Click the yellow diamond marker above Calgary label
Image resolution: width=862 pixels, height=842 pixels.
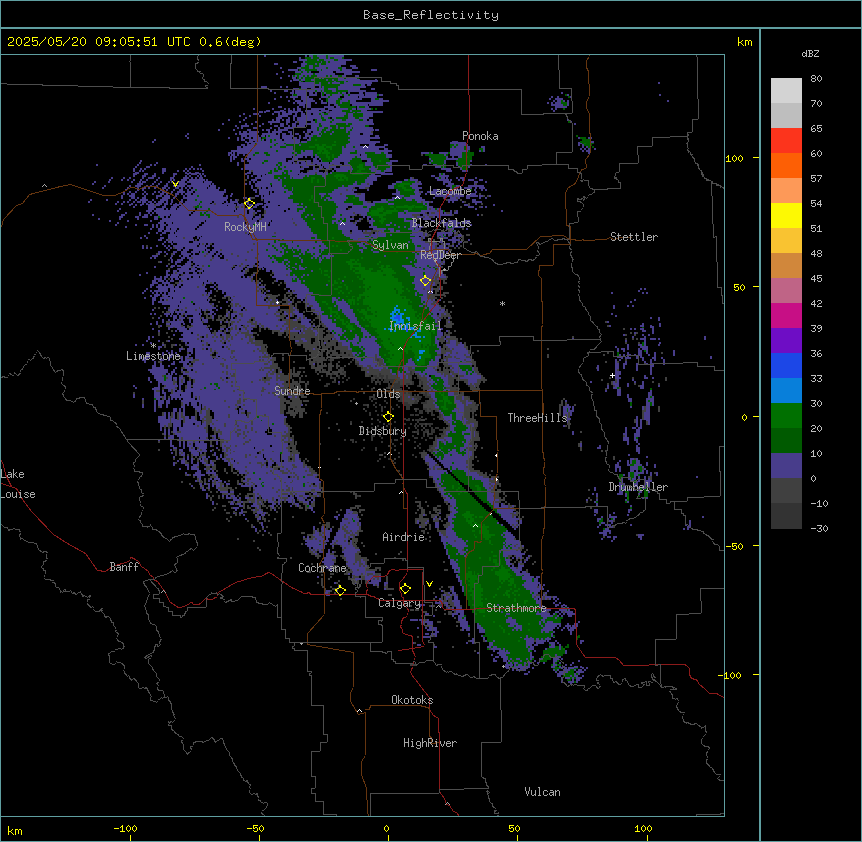click(x=405, y=589)
